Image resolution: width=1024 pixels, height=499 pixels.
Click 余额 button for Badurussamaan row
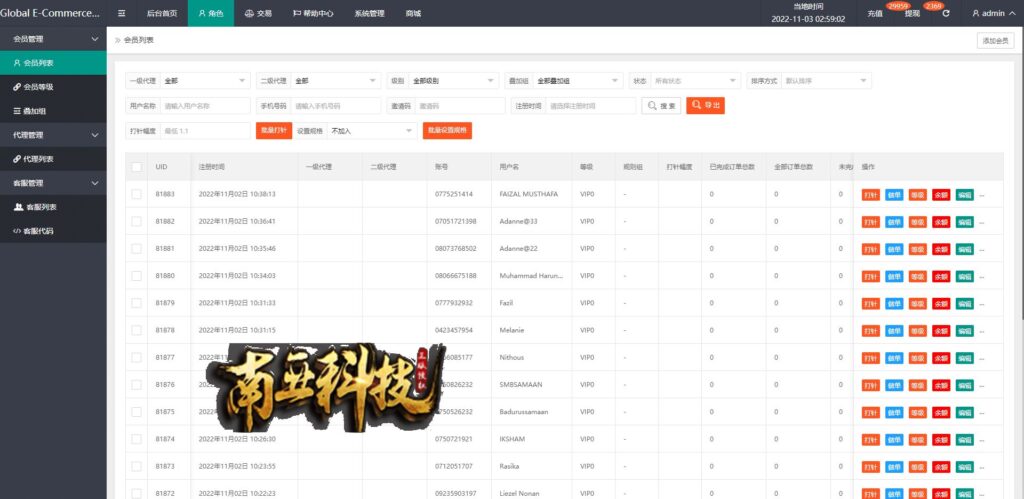[941, 413]
